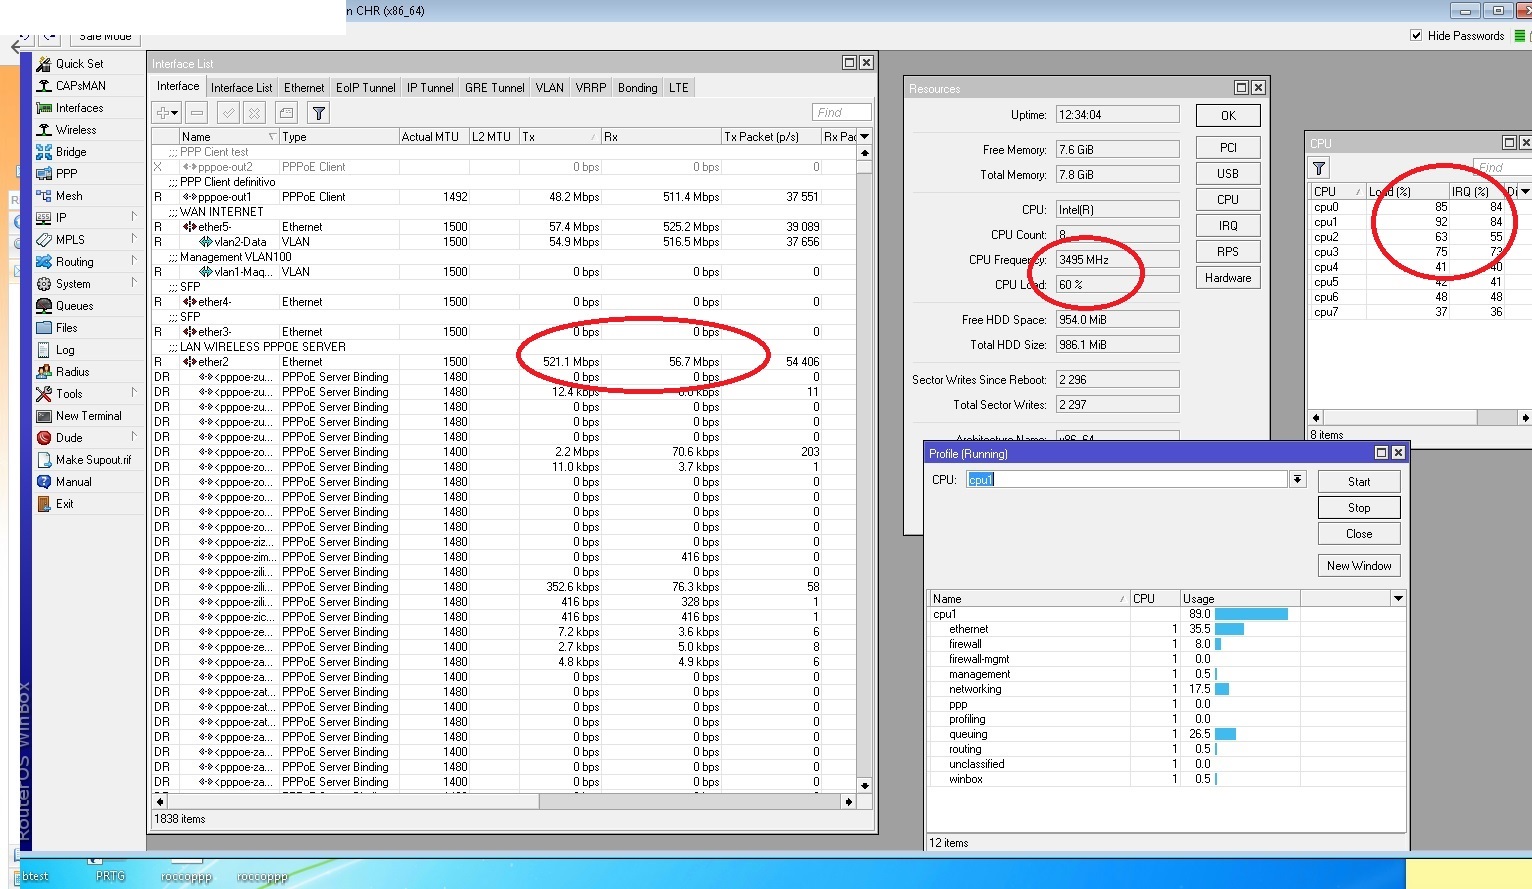Click New Window in the Profile window
1532x889 pixels.
pos(1359,566)
